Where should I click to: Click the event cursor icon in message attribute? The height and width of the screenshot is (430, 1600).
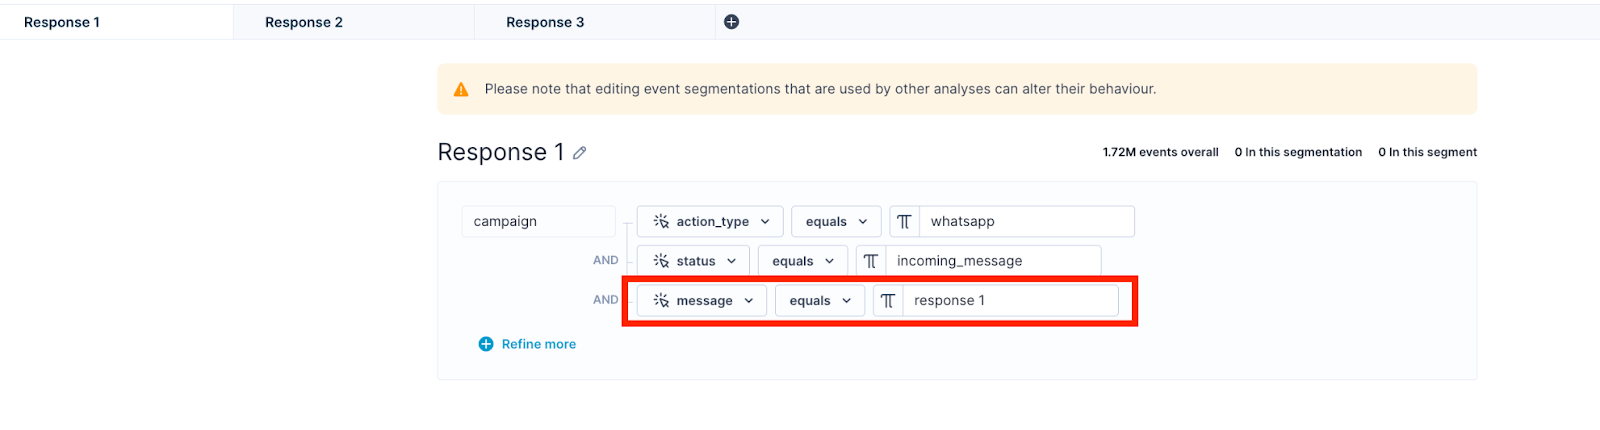point(661,301)
